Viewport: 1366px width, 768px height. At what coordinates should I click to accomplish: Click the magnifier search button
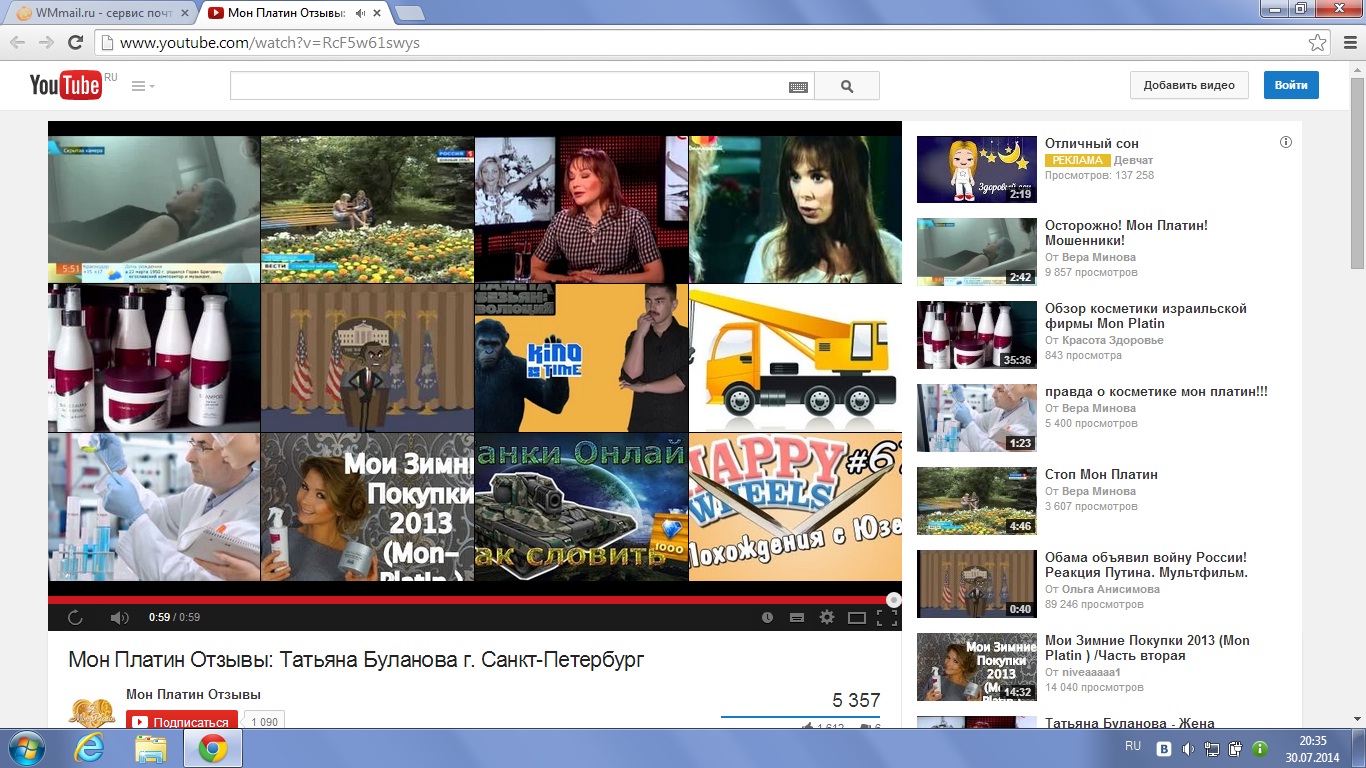[x=847, y=86]
